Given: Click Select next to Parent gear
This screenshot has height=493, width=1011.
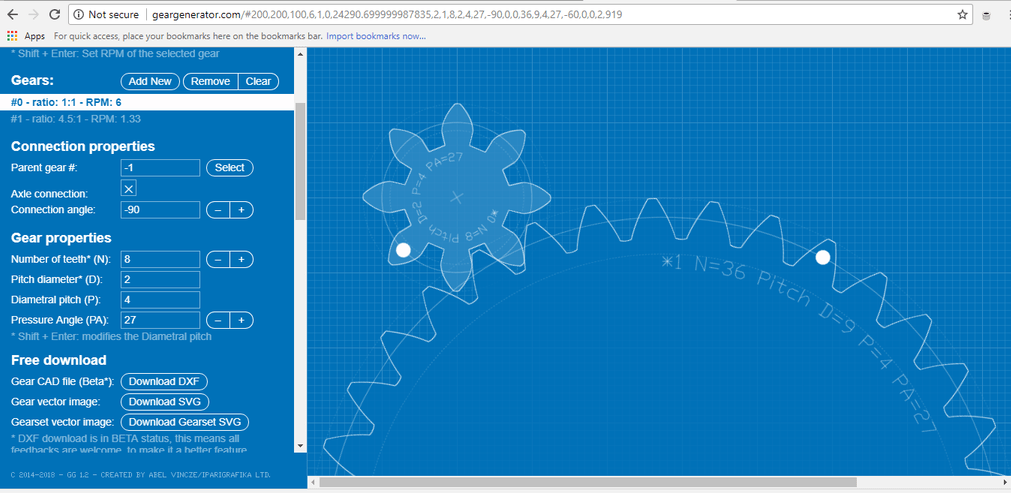Looking at the screenshot, I should click(230, 168).
